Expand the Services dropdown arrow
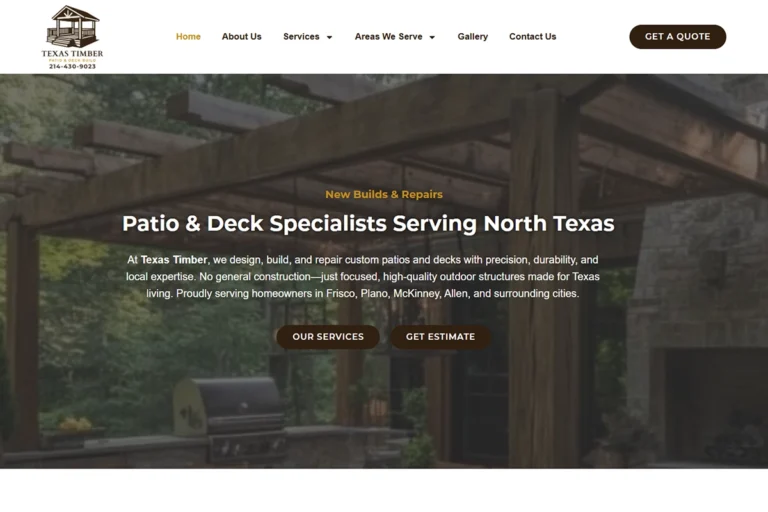Image resolution: width=768 pixels, height=512 pixels. [x=330, y=37]
